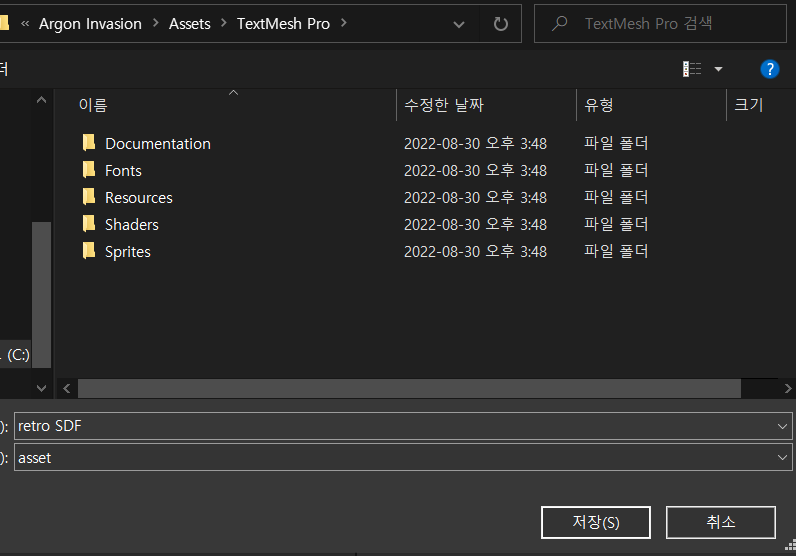
Task: Click the horizontal scrollbar left arrow
Action: (x=67, y=388)
